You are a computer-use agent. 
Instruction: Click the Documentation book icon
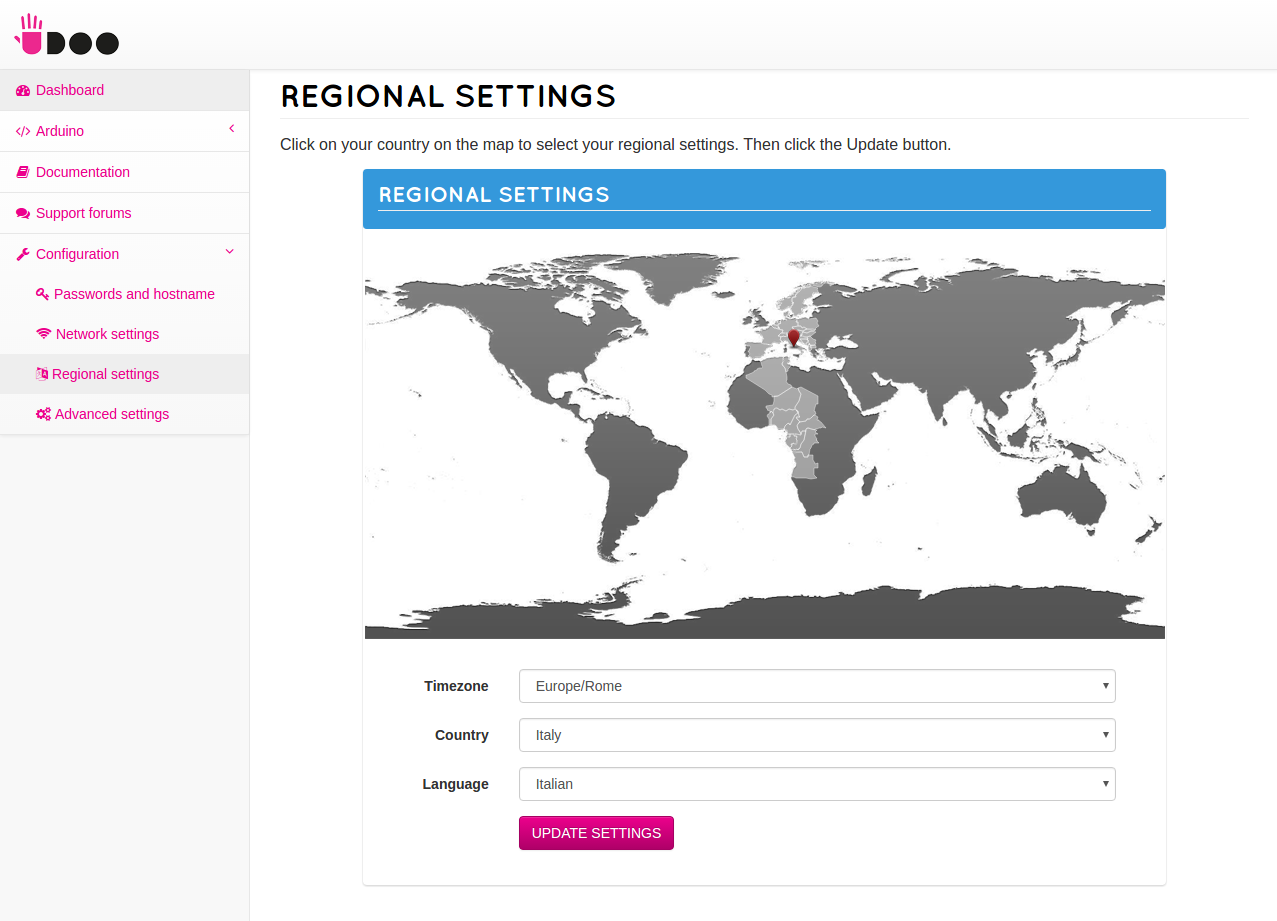click(x=23, y=172)
